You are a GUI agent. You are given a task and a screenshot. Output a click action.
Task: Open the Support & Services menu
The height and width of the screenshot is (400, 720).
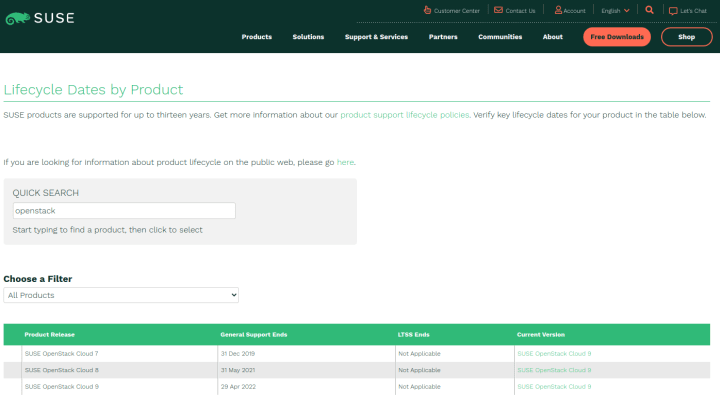click(x=376, y=37)
